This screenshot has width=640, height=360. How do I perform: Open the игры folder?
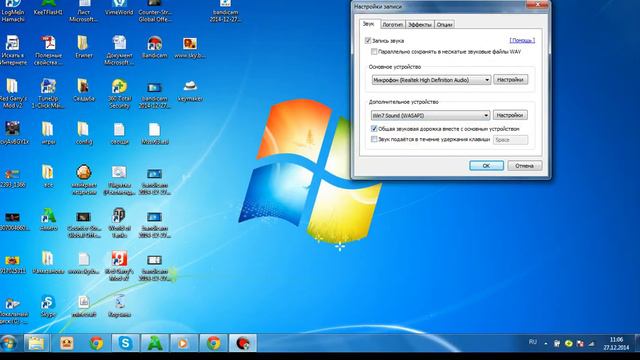(48, 133)
